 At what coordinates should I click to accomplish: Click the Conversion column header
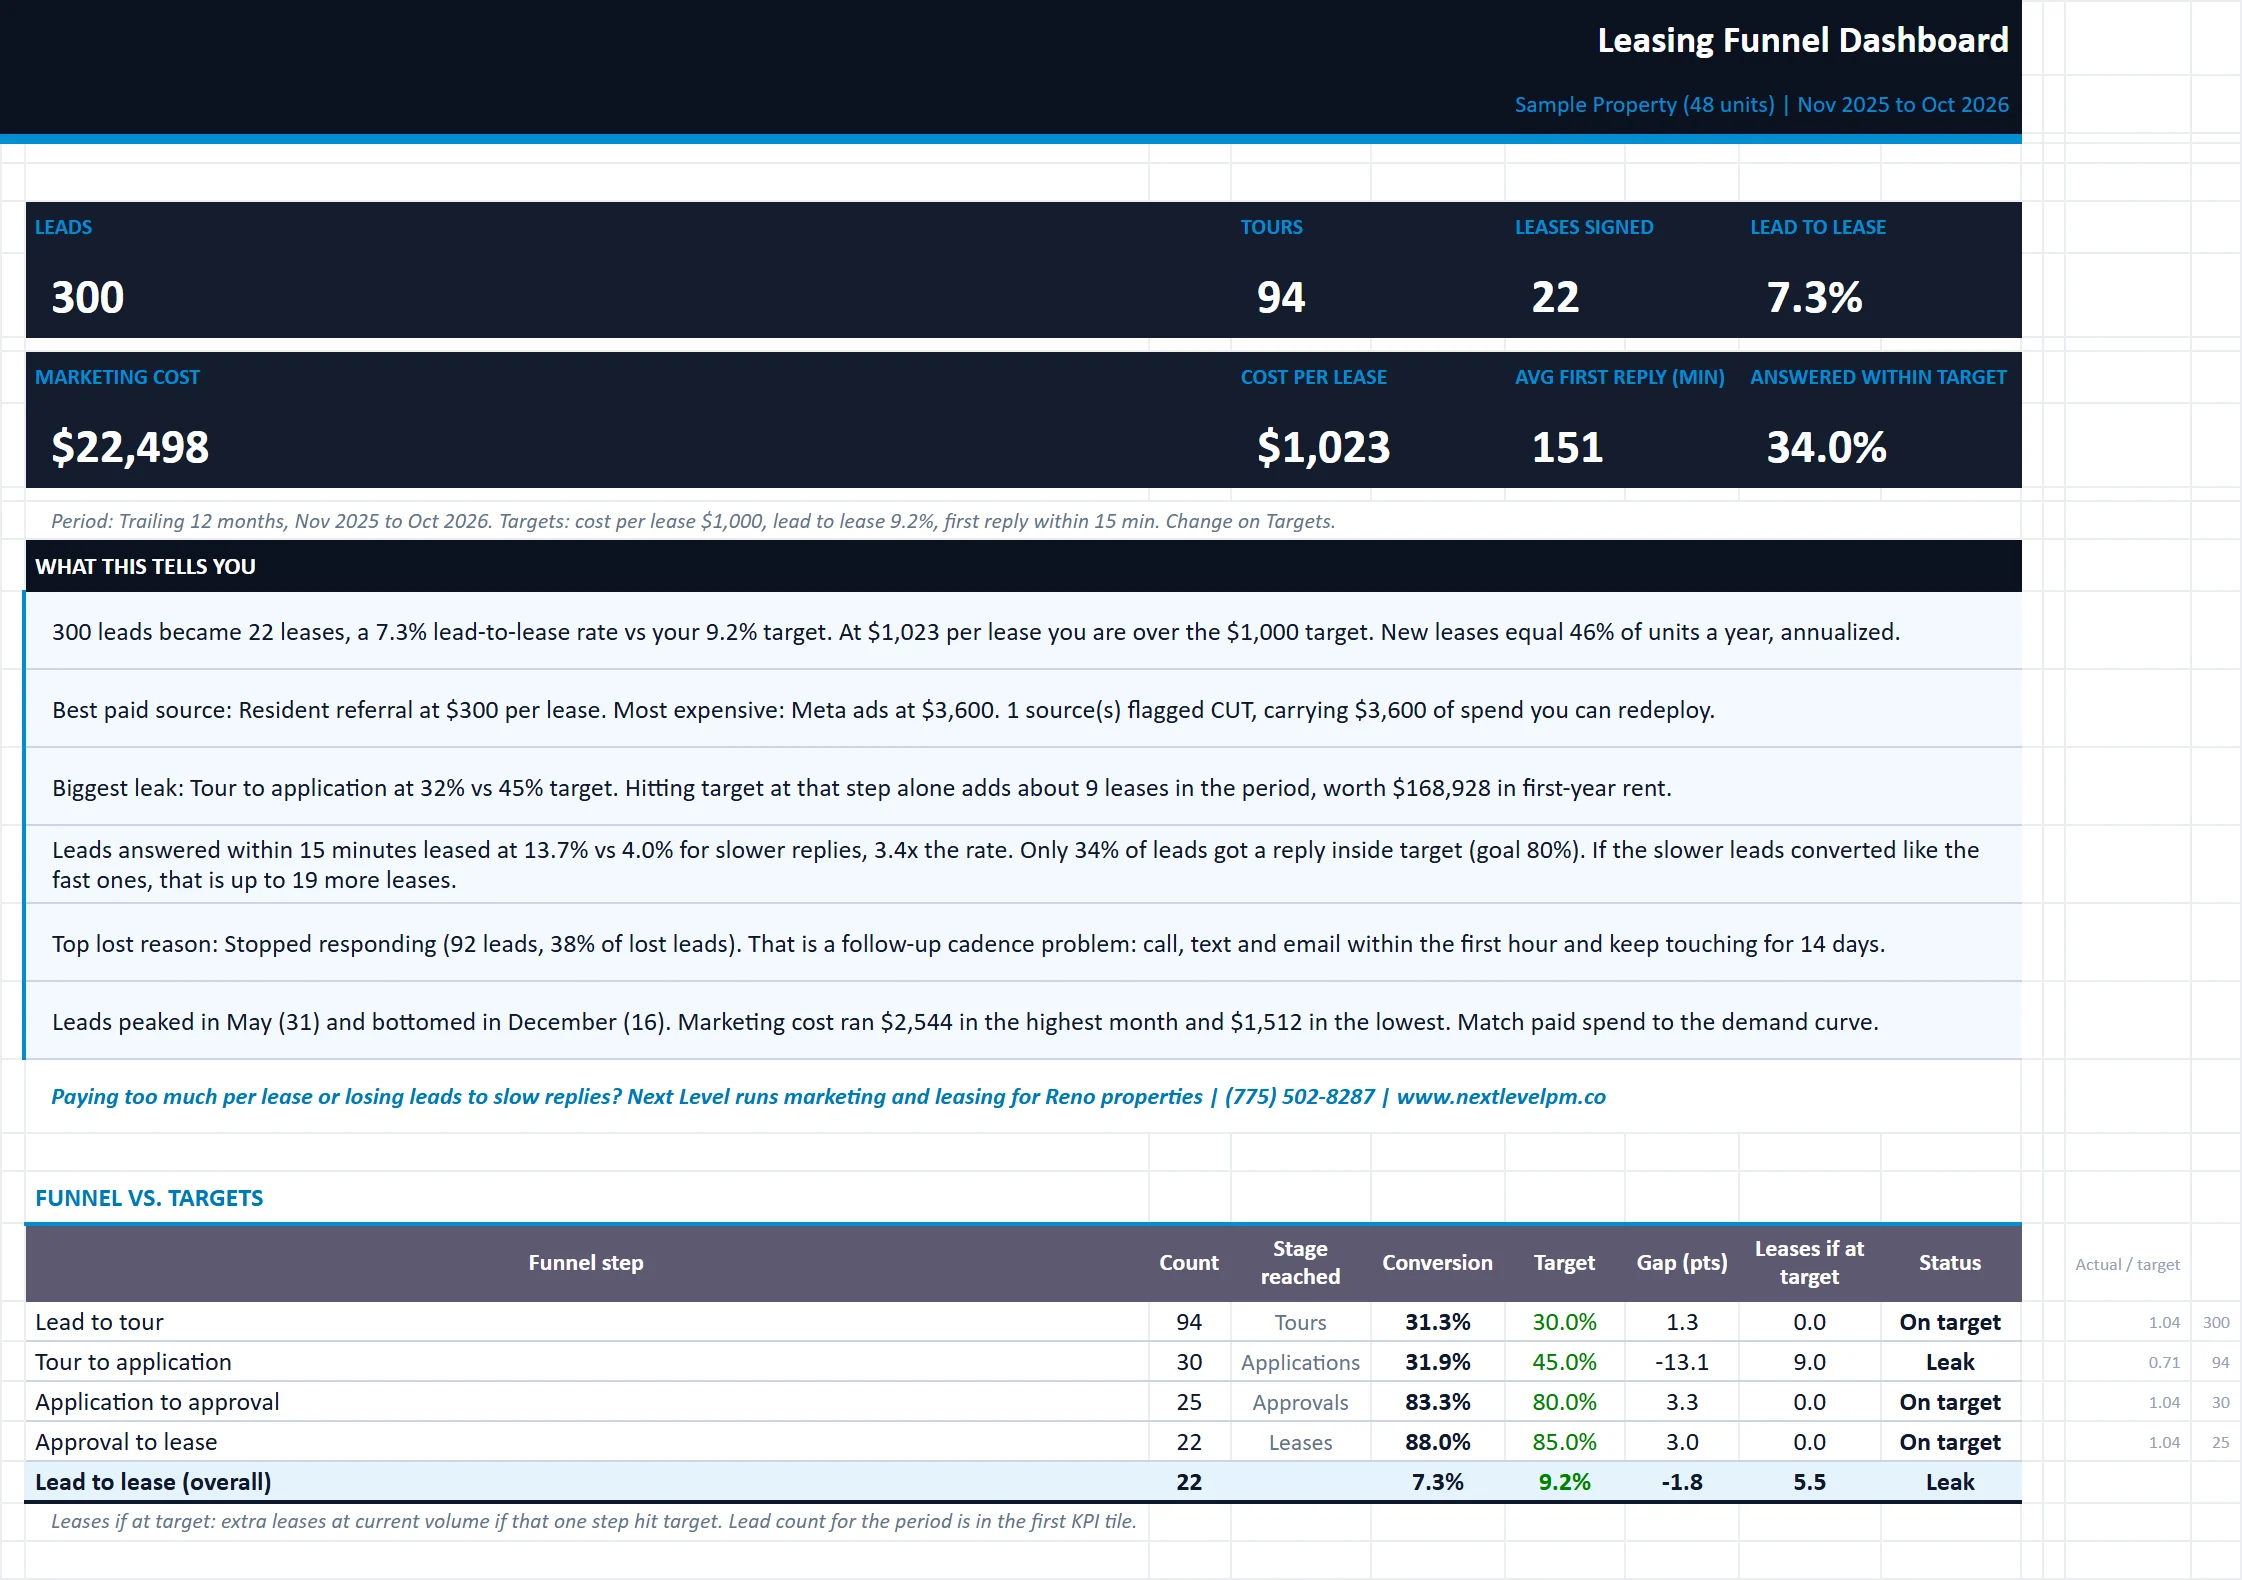(1437, 1263)
